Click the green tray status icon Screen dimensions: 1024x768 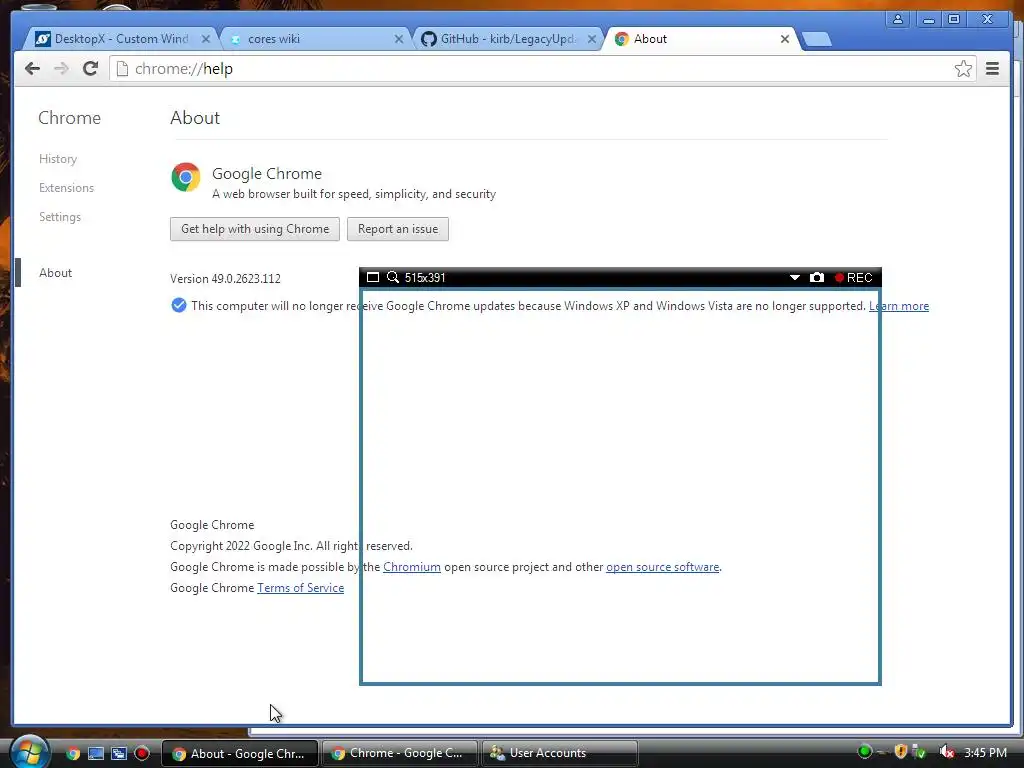click(864, 752)
